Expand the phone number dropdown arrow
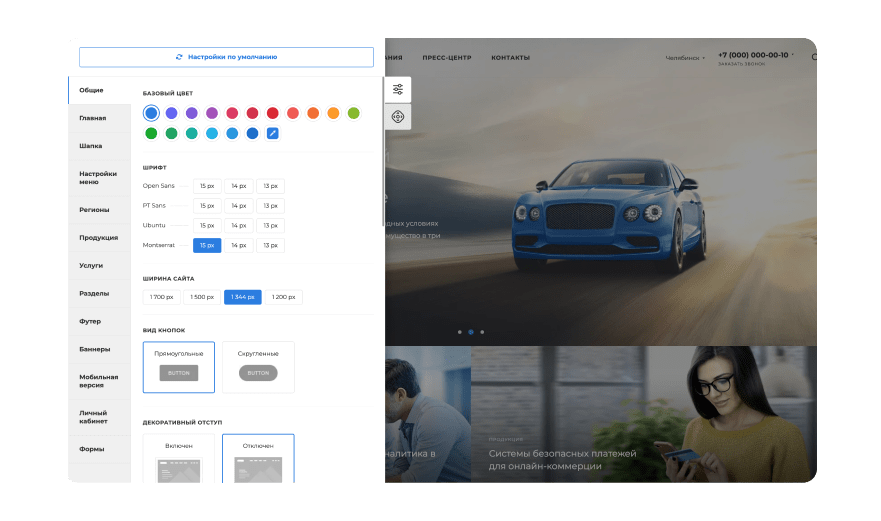 click(793, 55)
